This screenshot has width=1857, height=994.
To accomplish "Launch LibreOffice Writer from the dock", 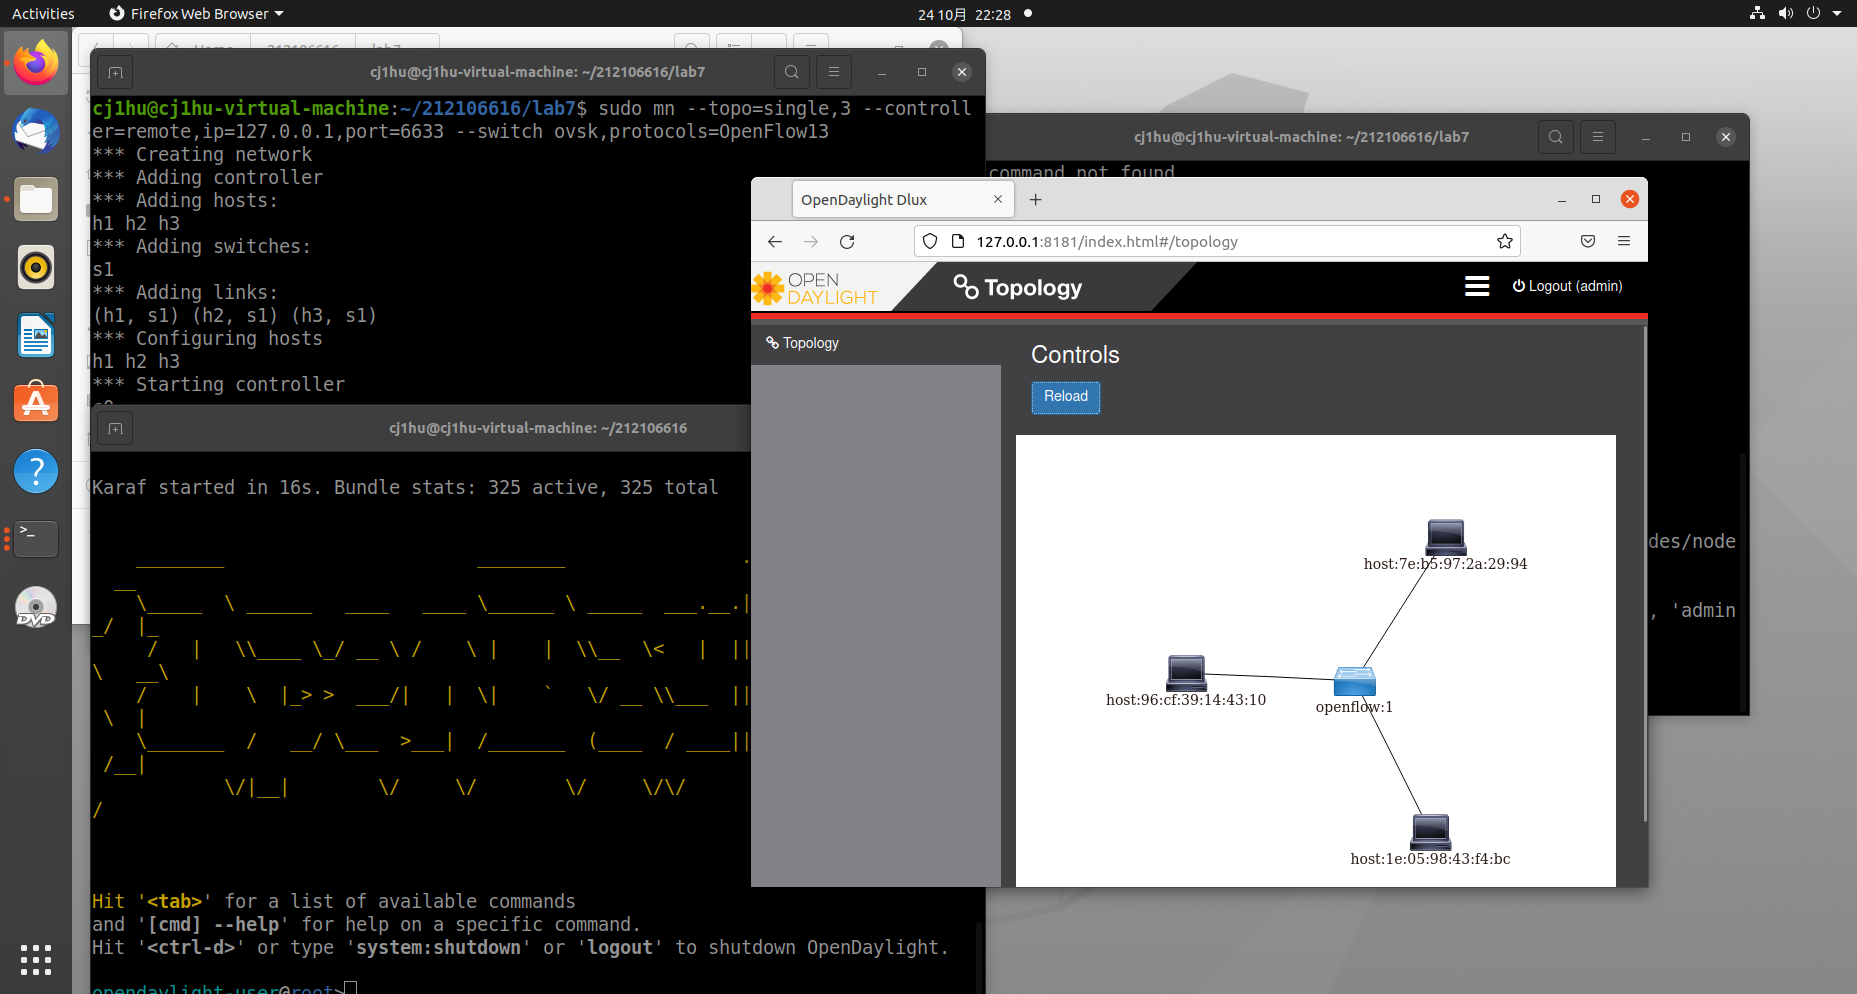I will pyautogui.click(x=36, y=335).
